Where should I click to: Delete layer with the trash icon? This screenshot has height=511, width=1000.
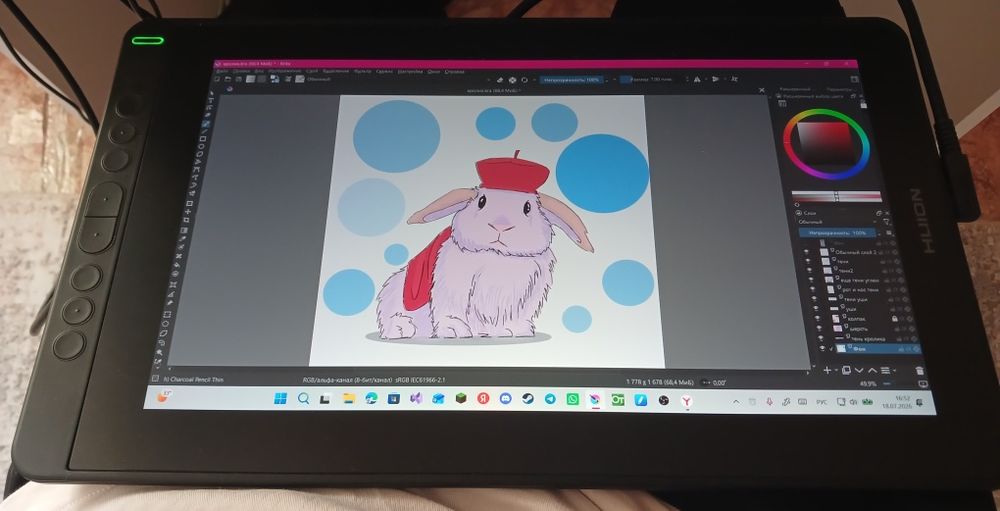click(919, 370)
